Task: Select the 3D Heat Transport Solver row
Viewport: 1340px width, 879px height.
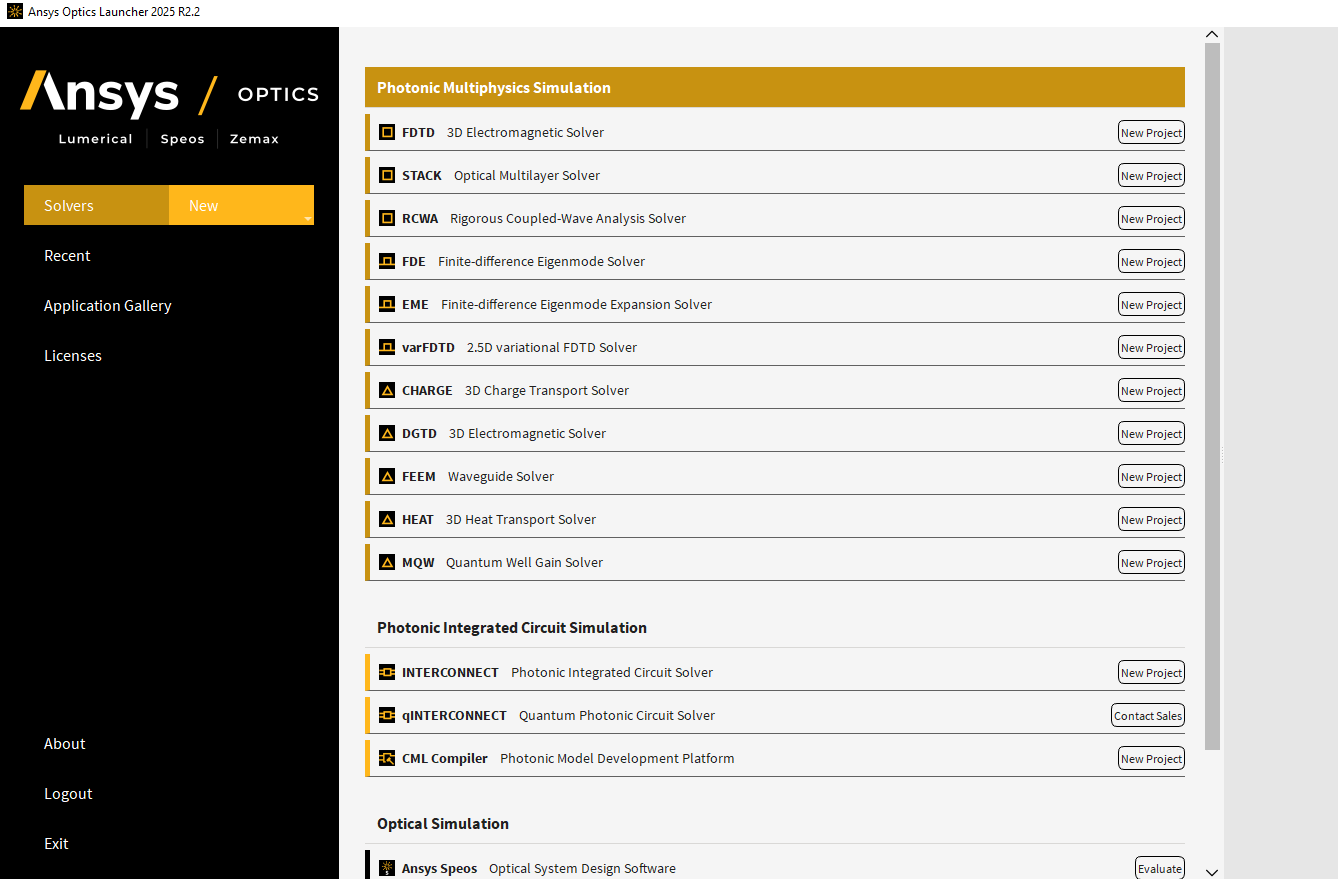Action: click(775, 519)
